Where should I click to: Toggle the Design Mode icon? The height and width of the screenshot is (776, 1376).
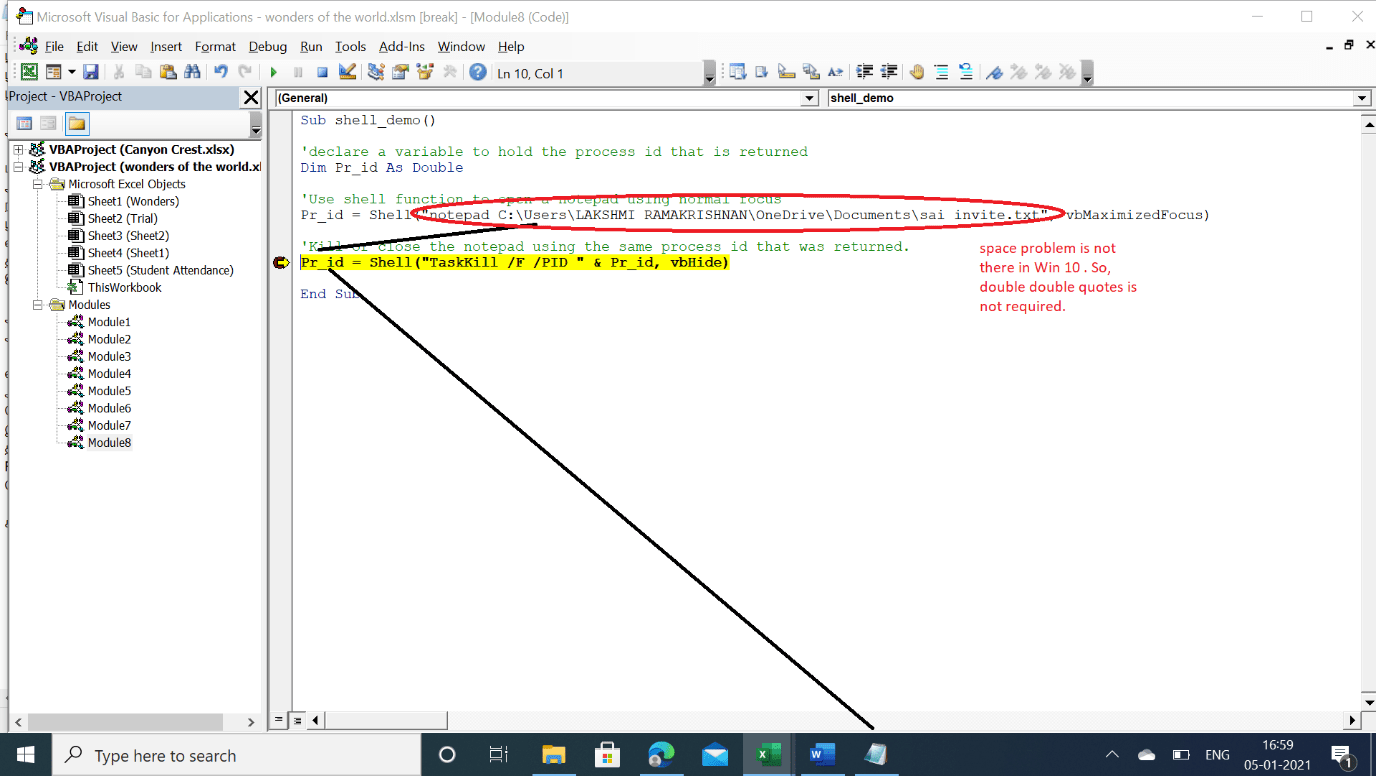[346, 71]
